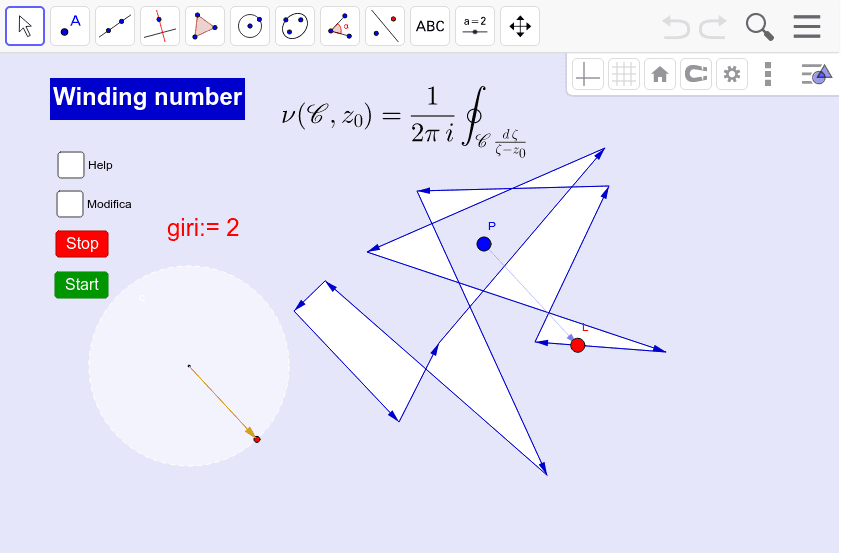Toggle the Algebra view style bar icon
Screen dimensions: 841x555
click(816, 74)
